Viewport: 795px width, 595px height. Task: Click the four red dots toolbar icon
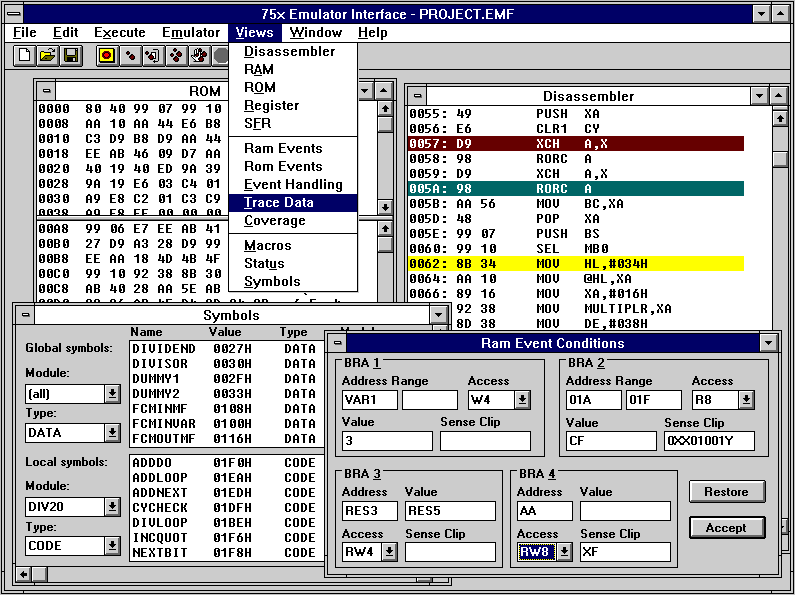[176, 55]
